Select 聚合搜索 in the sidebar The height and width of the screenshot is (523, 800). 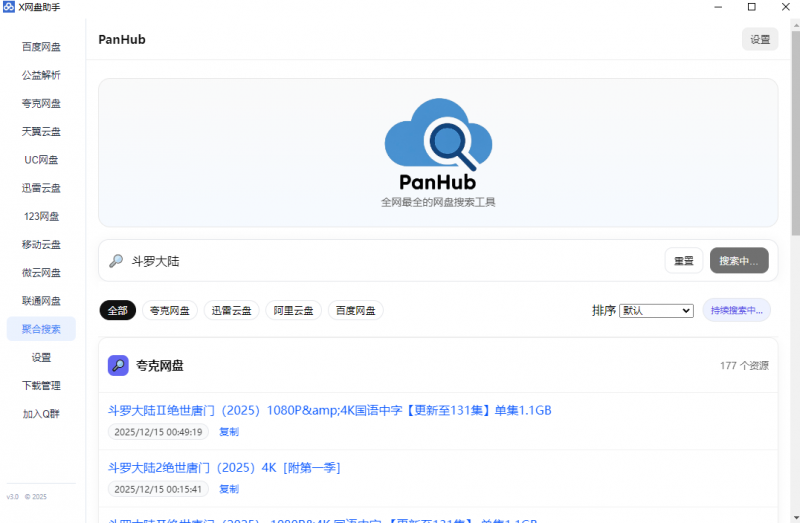(x=41, y=329)
